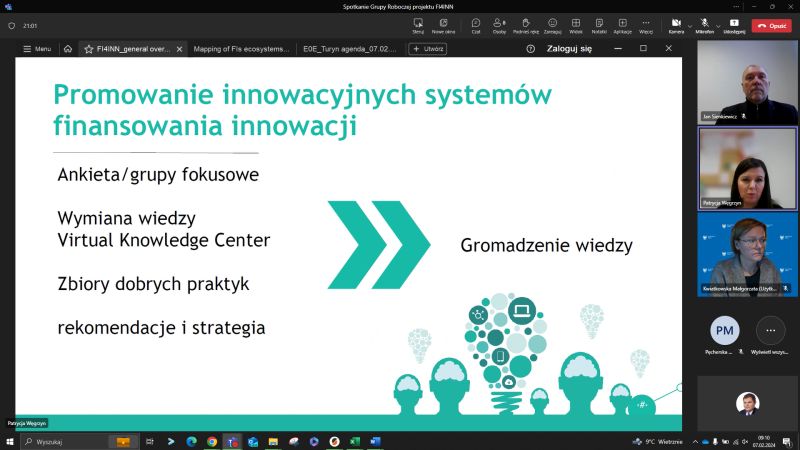Viewport: 800px width, 450px height.
Task: Switch to FI4INN_general over... tab
Action: 133,49
